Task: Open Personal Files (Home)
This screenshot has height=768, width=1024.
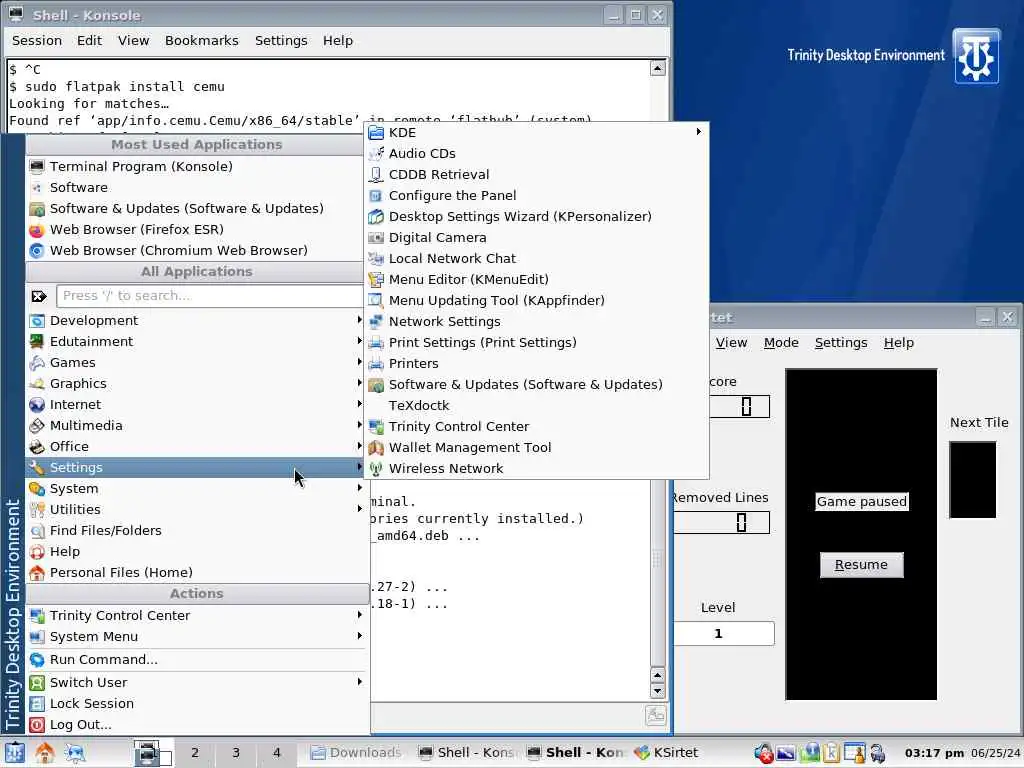Action: click(196, 572)
